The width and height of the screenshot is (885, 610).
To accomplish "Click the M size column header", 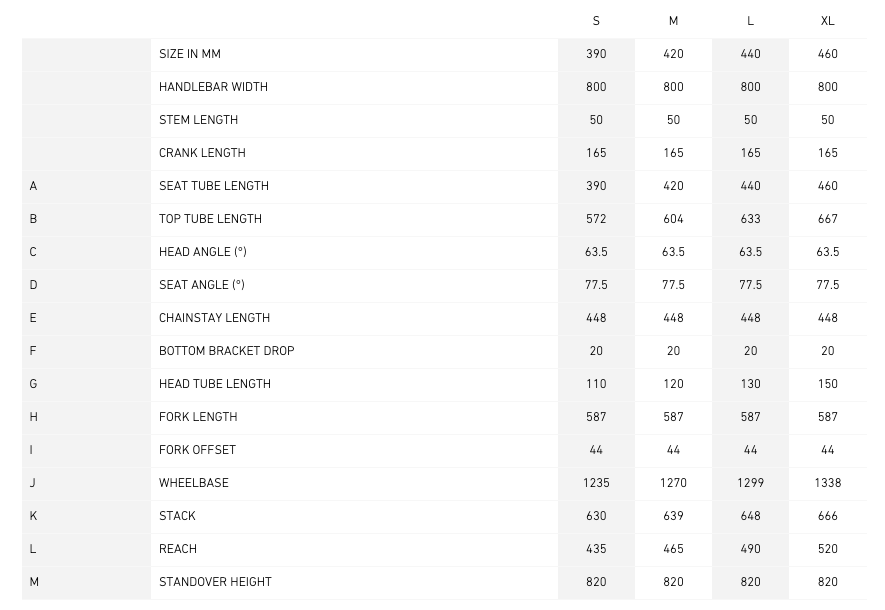I will pyautogui.click(x=673, y=21).
